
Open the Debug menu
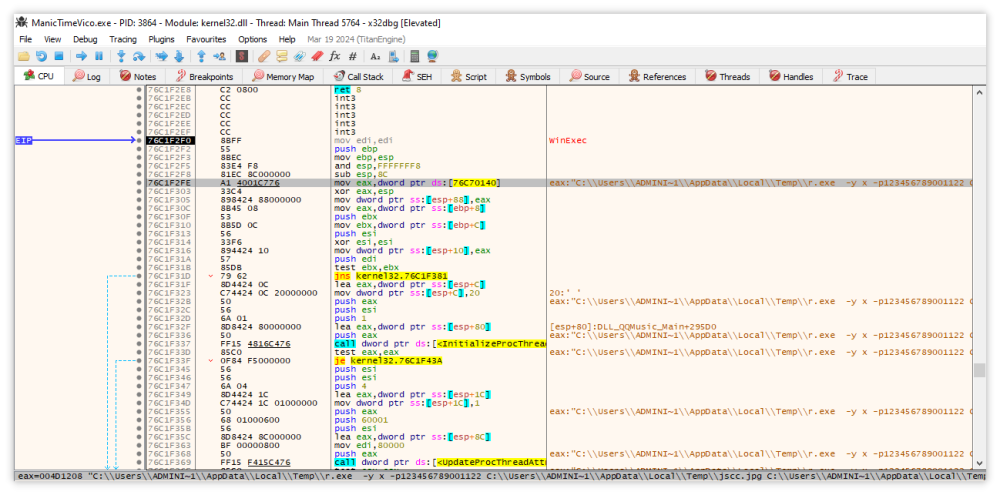click(x=85, y=39)
